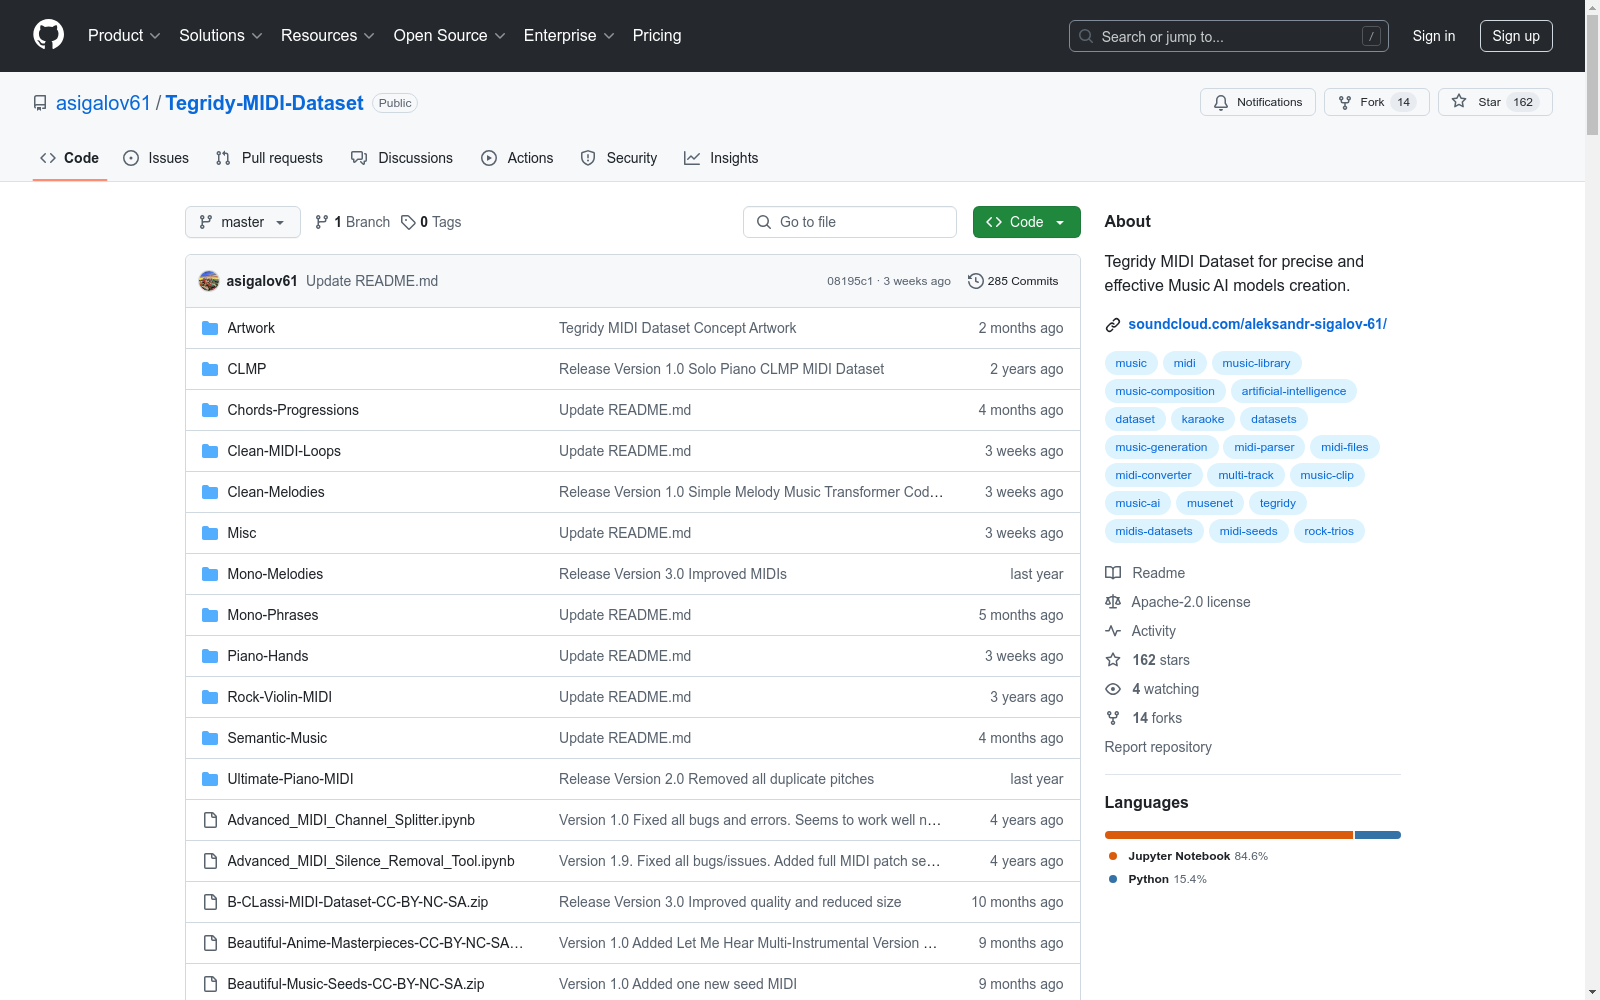Open the Ultimate-Piano-MIDI folder

tap(290, 779)
